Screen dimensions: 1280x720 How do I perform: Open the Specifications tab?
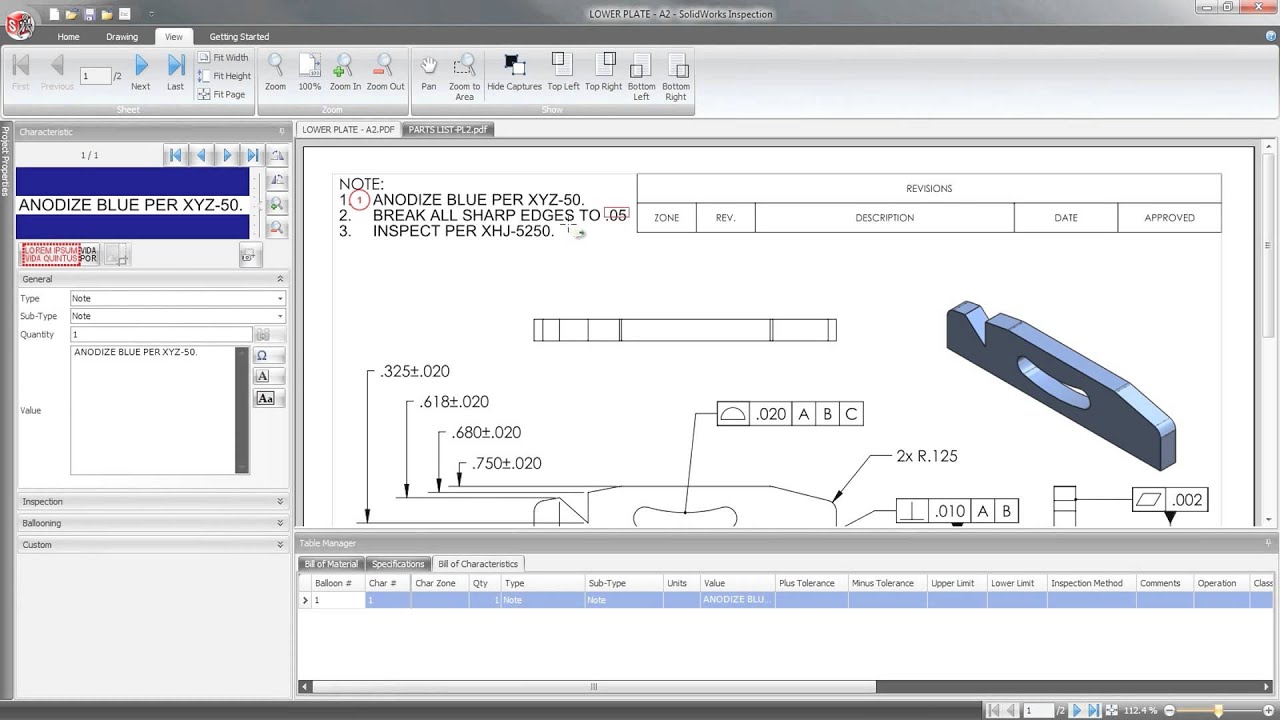coord(398,564)
